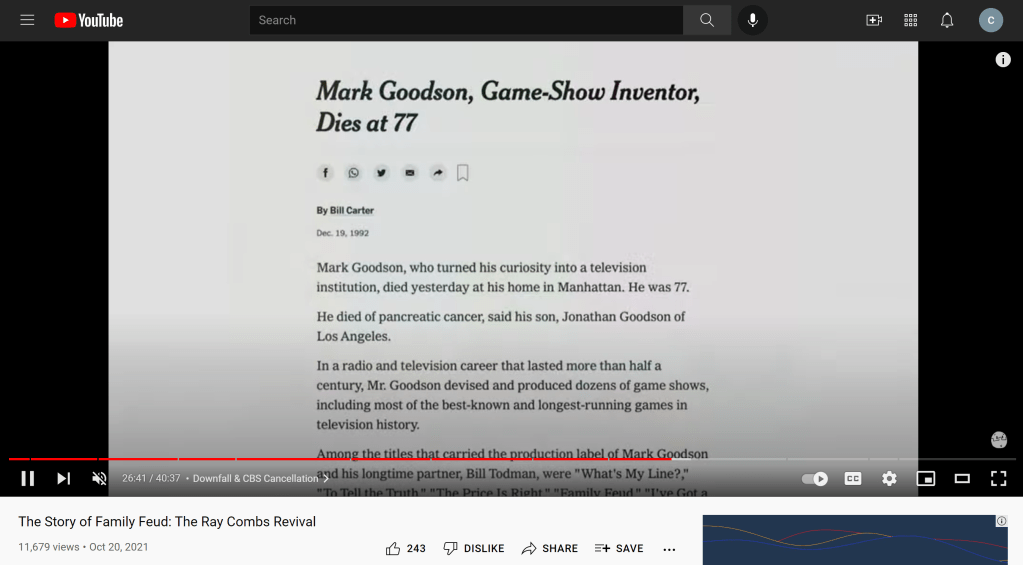Open the YouTube hamburger guide menu
This screenshot has width=1023, height=565.
(27, 20)
